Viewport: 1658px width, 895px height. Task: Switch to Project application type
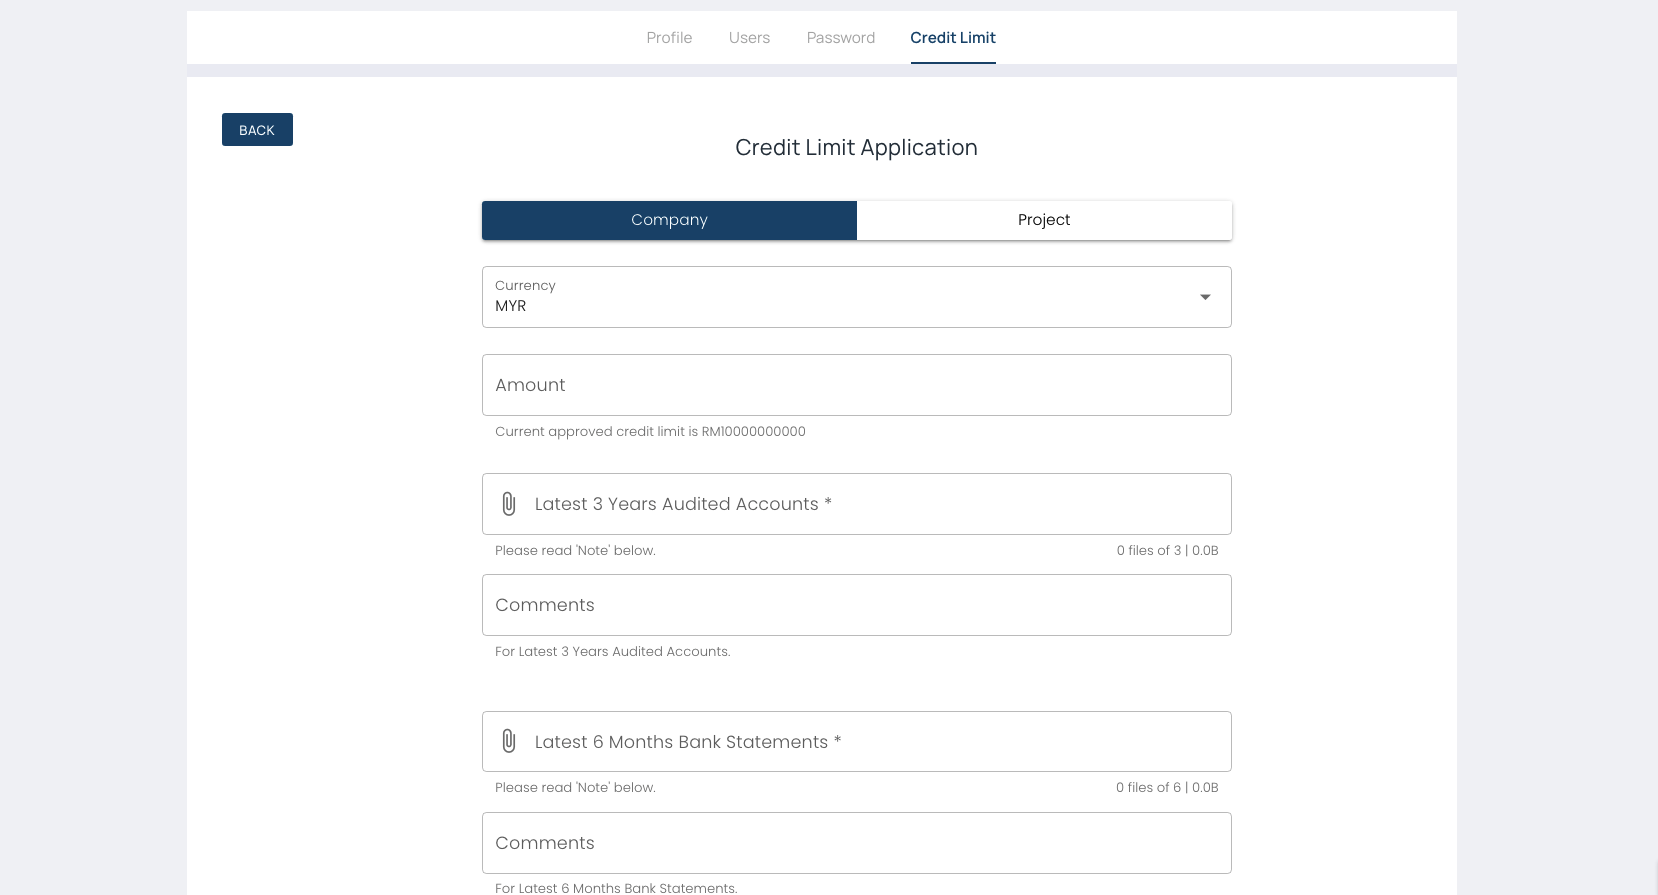(x=1044, y=220)
